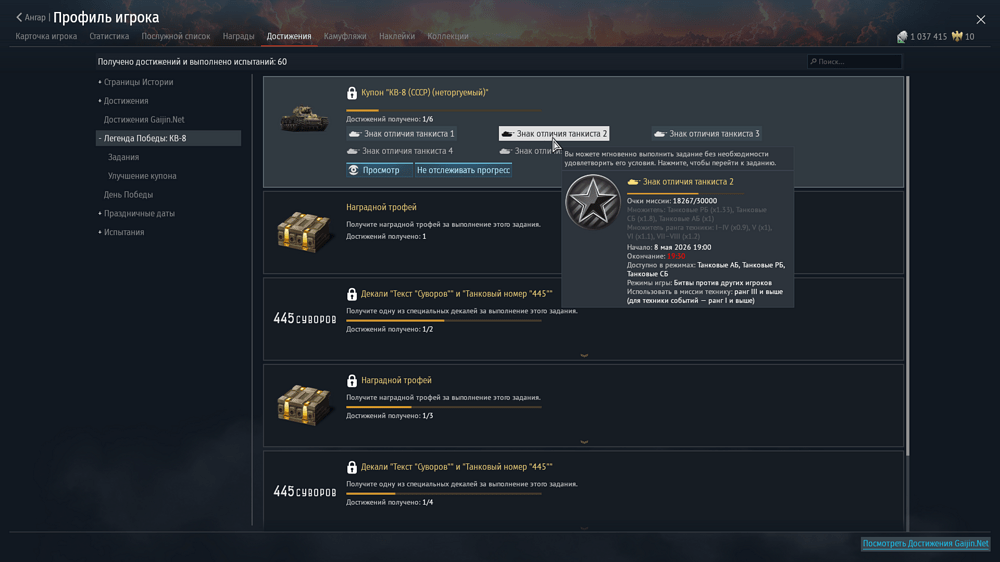This screenshot has width=1000, height=562.
Task: Click the KV-8 tank thumbnail
Action: coord(304,119)
